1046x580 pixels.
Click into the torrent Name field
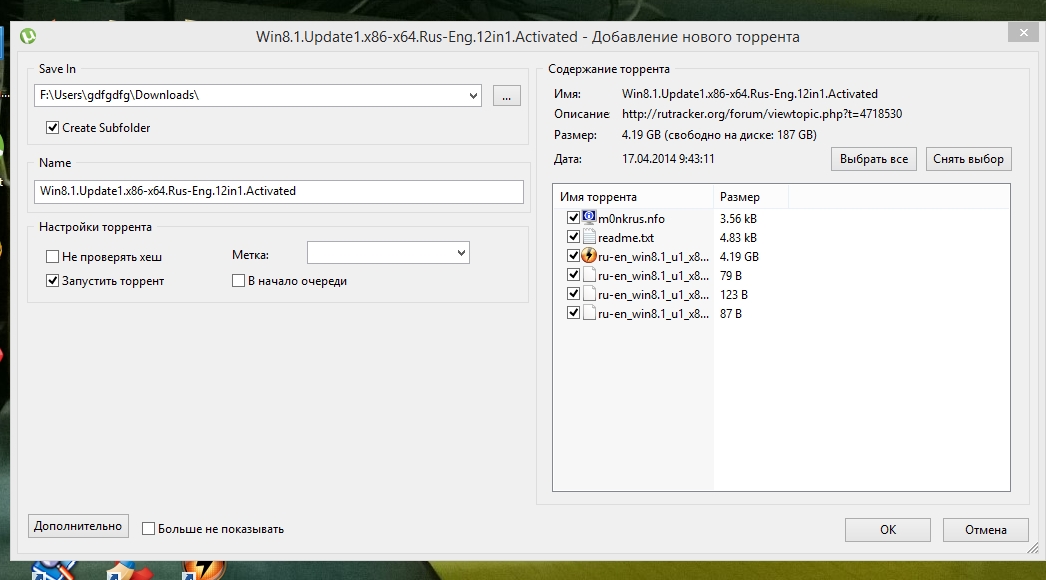[279, 192]
